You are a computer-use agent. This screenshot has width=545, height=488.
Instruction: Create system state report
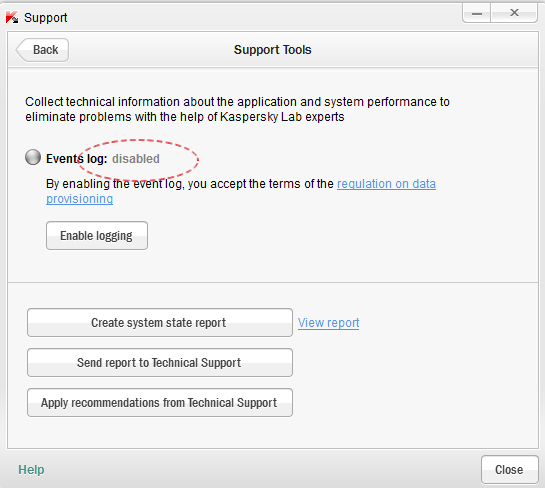(160, 323)
